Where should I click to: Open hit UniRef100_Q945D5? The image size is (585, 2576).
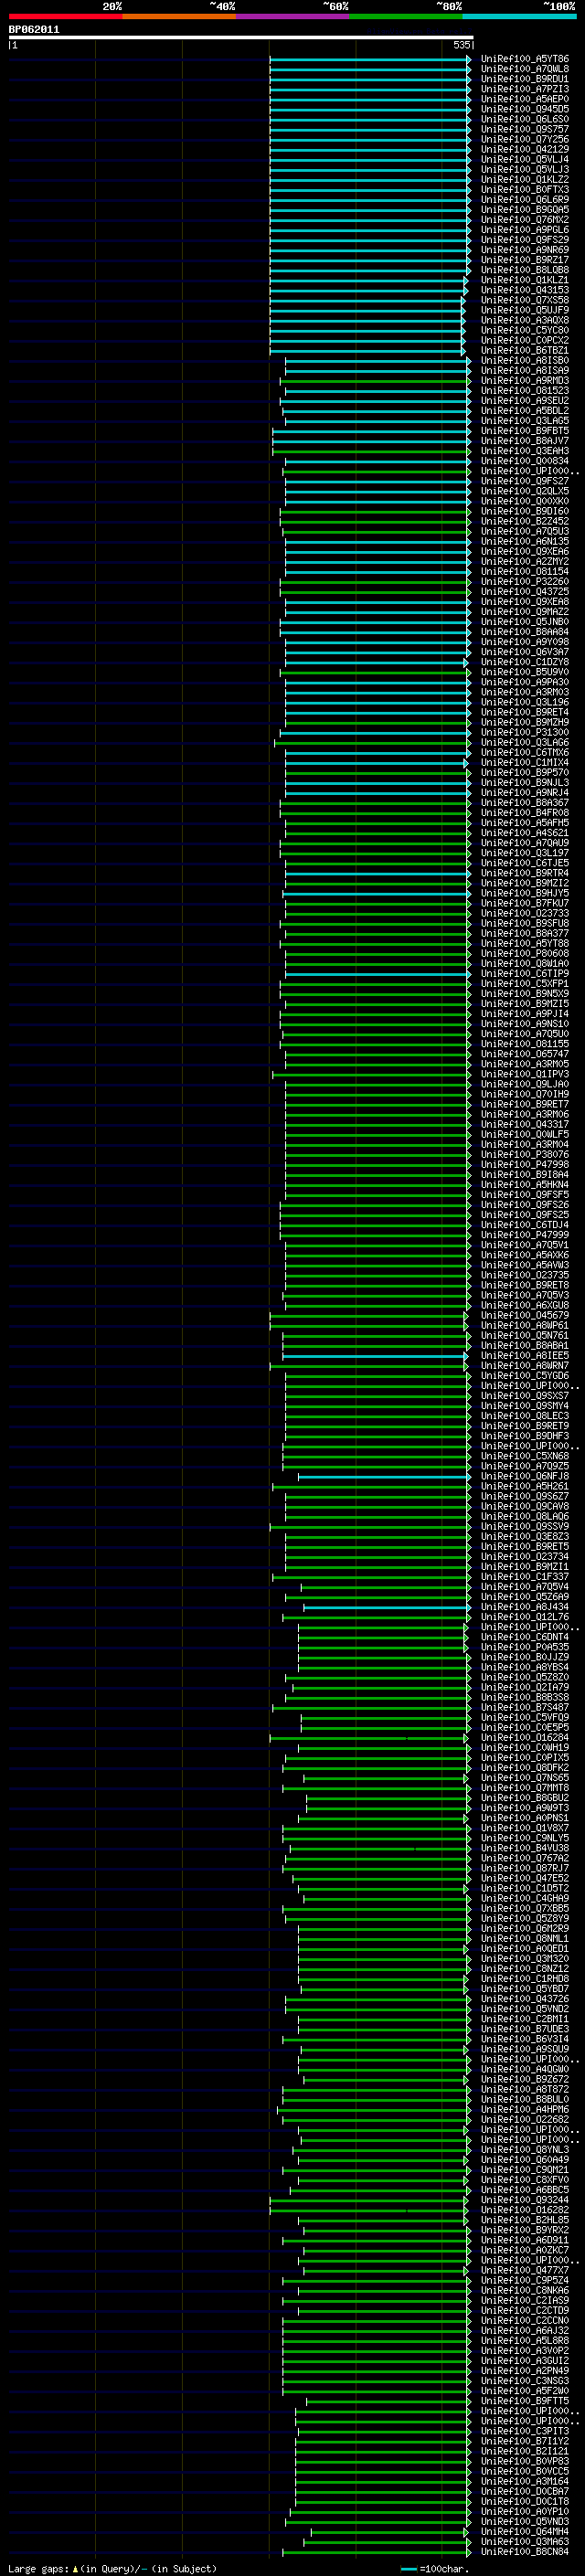pos(525,109)
